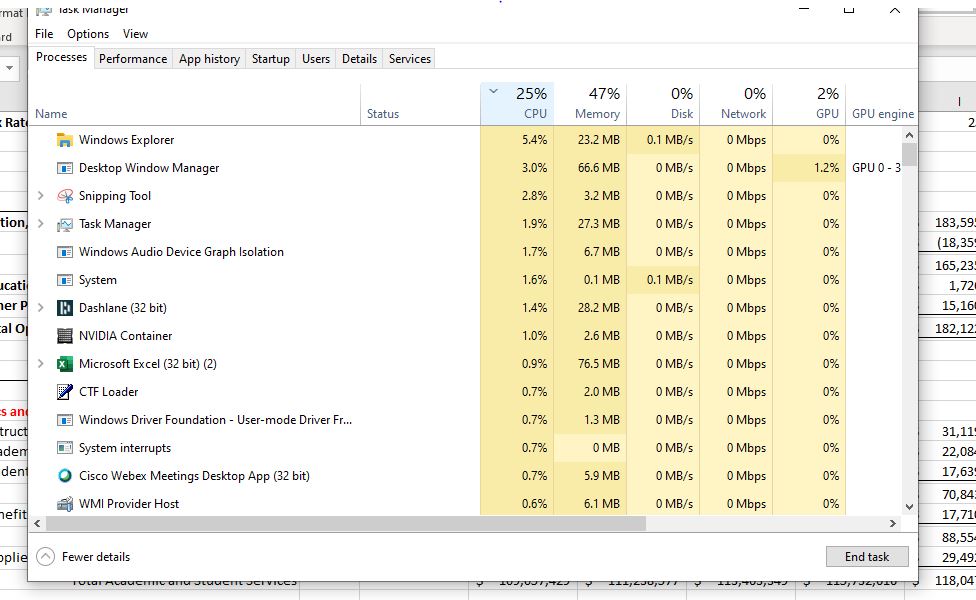Click the Snipping Tool scissors icon
976x600 pixels.
[65, 196]
